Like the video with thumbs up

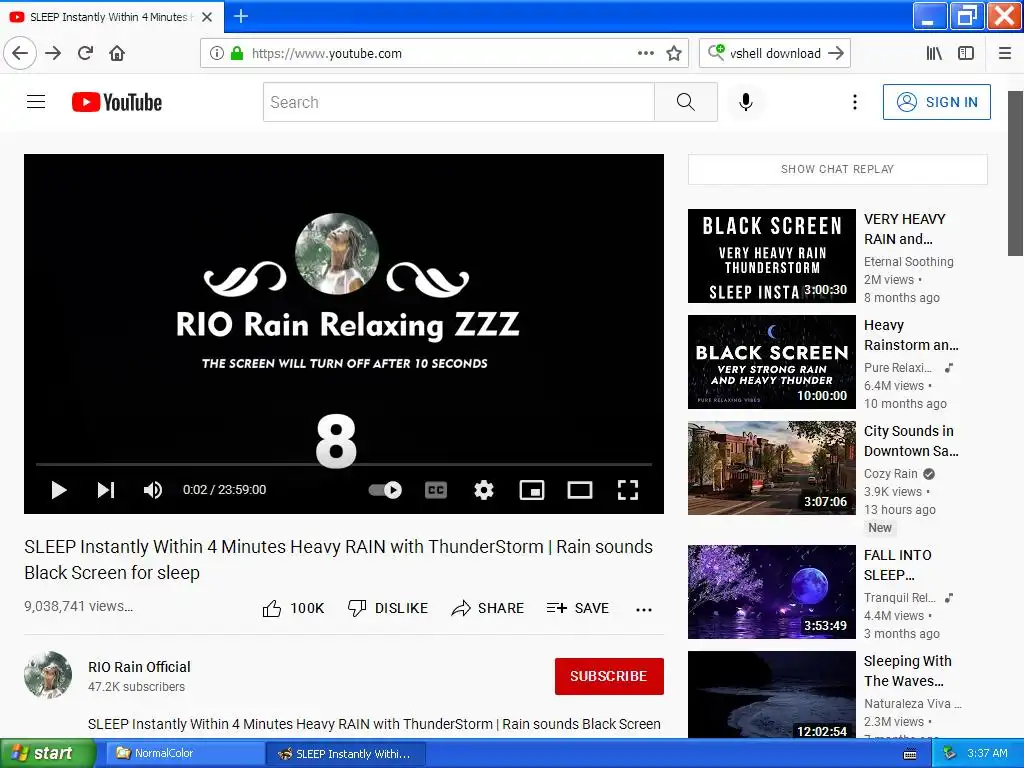(293, 609)
